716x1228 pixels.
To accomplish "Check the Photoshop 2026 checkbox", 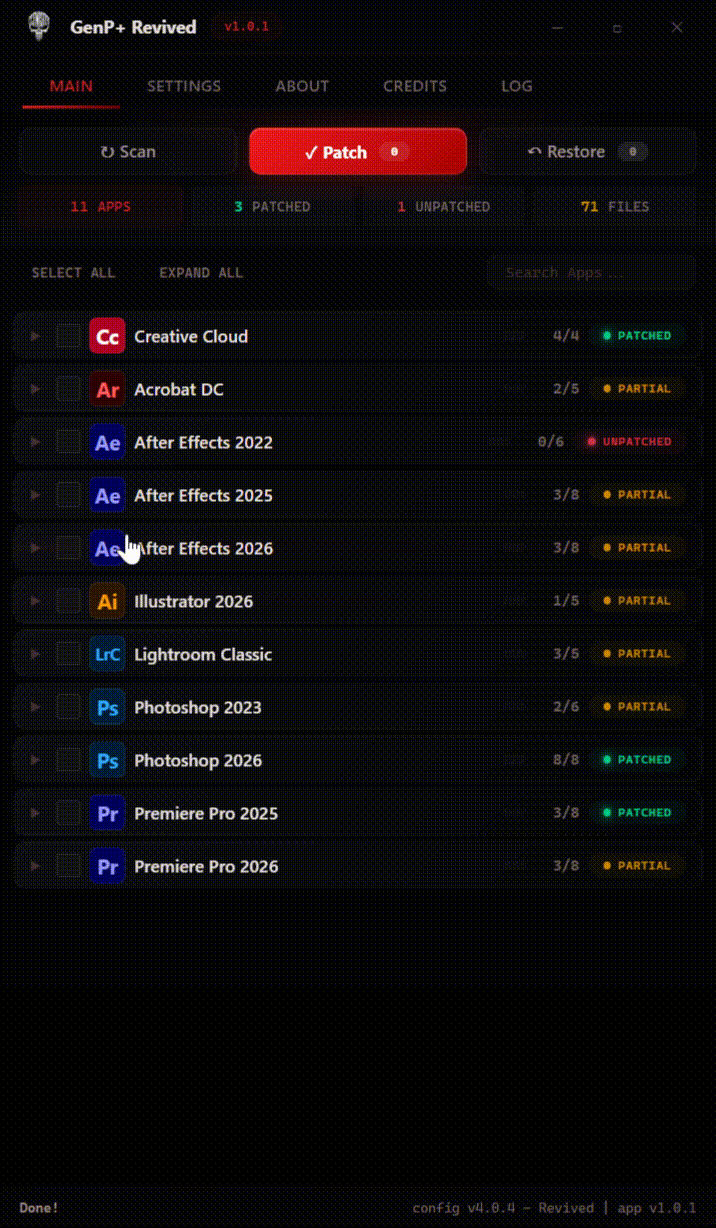I will 68,760.
